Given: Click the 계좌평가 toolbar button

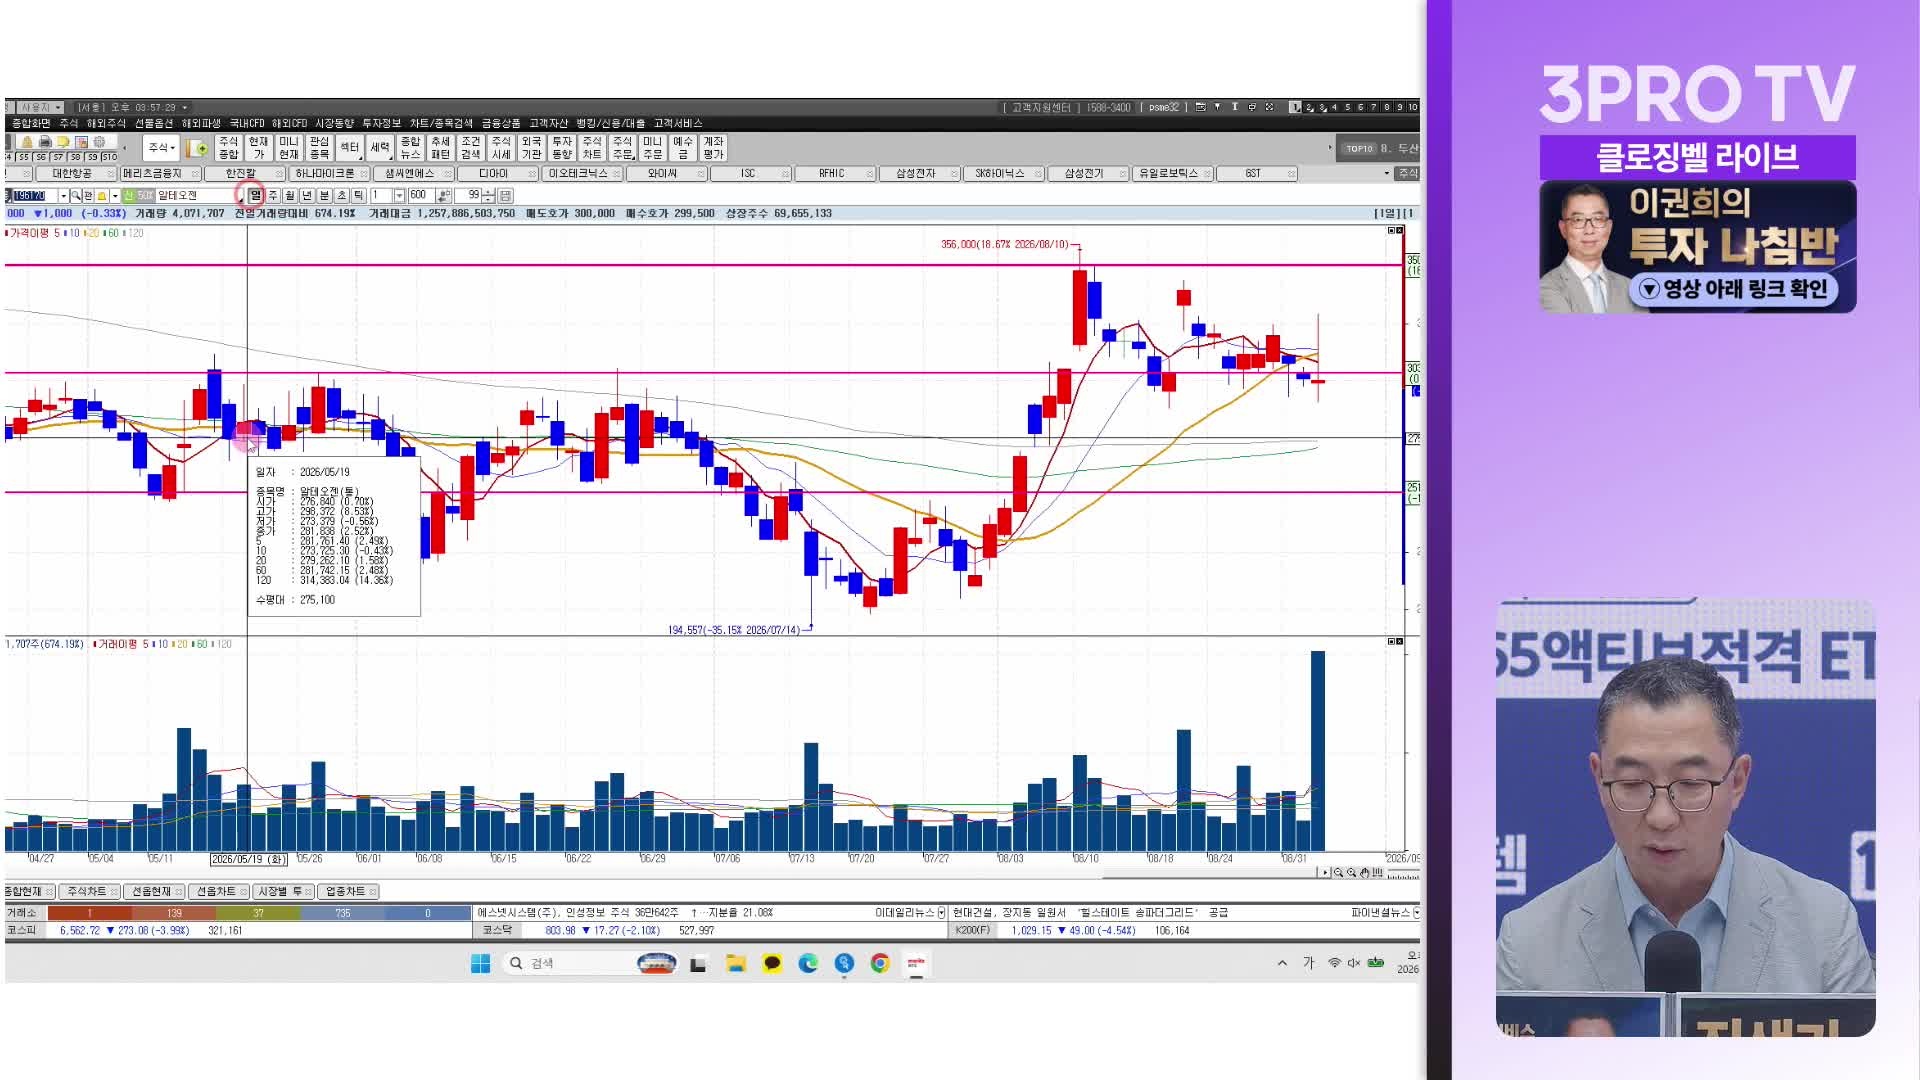Looking at the screenshot, I should 713,148.
